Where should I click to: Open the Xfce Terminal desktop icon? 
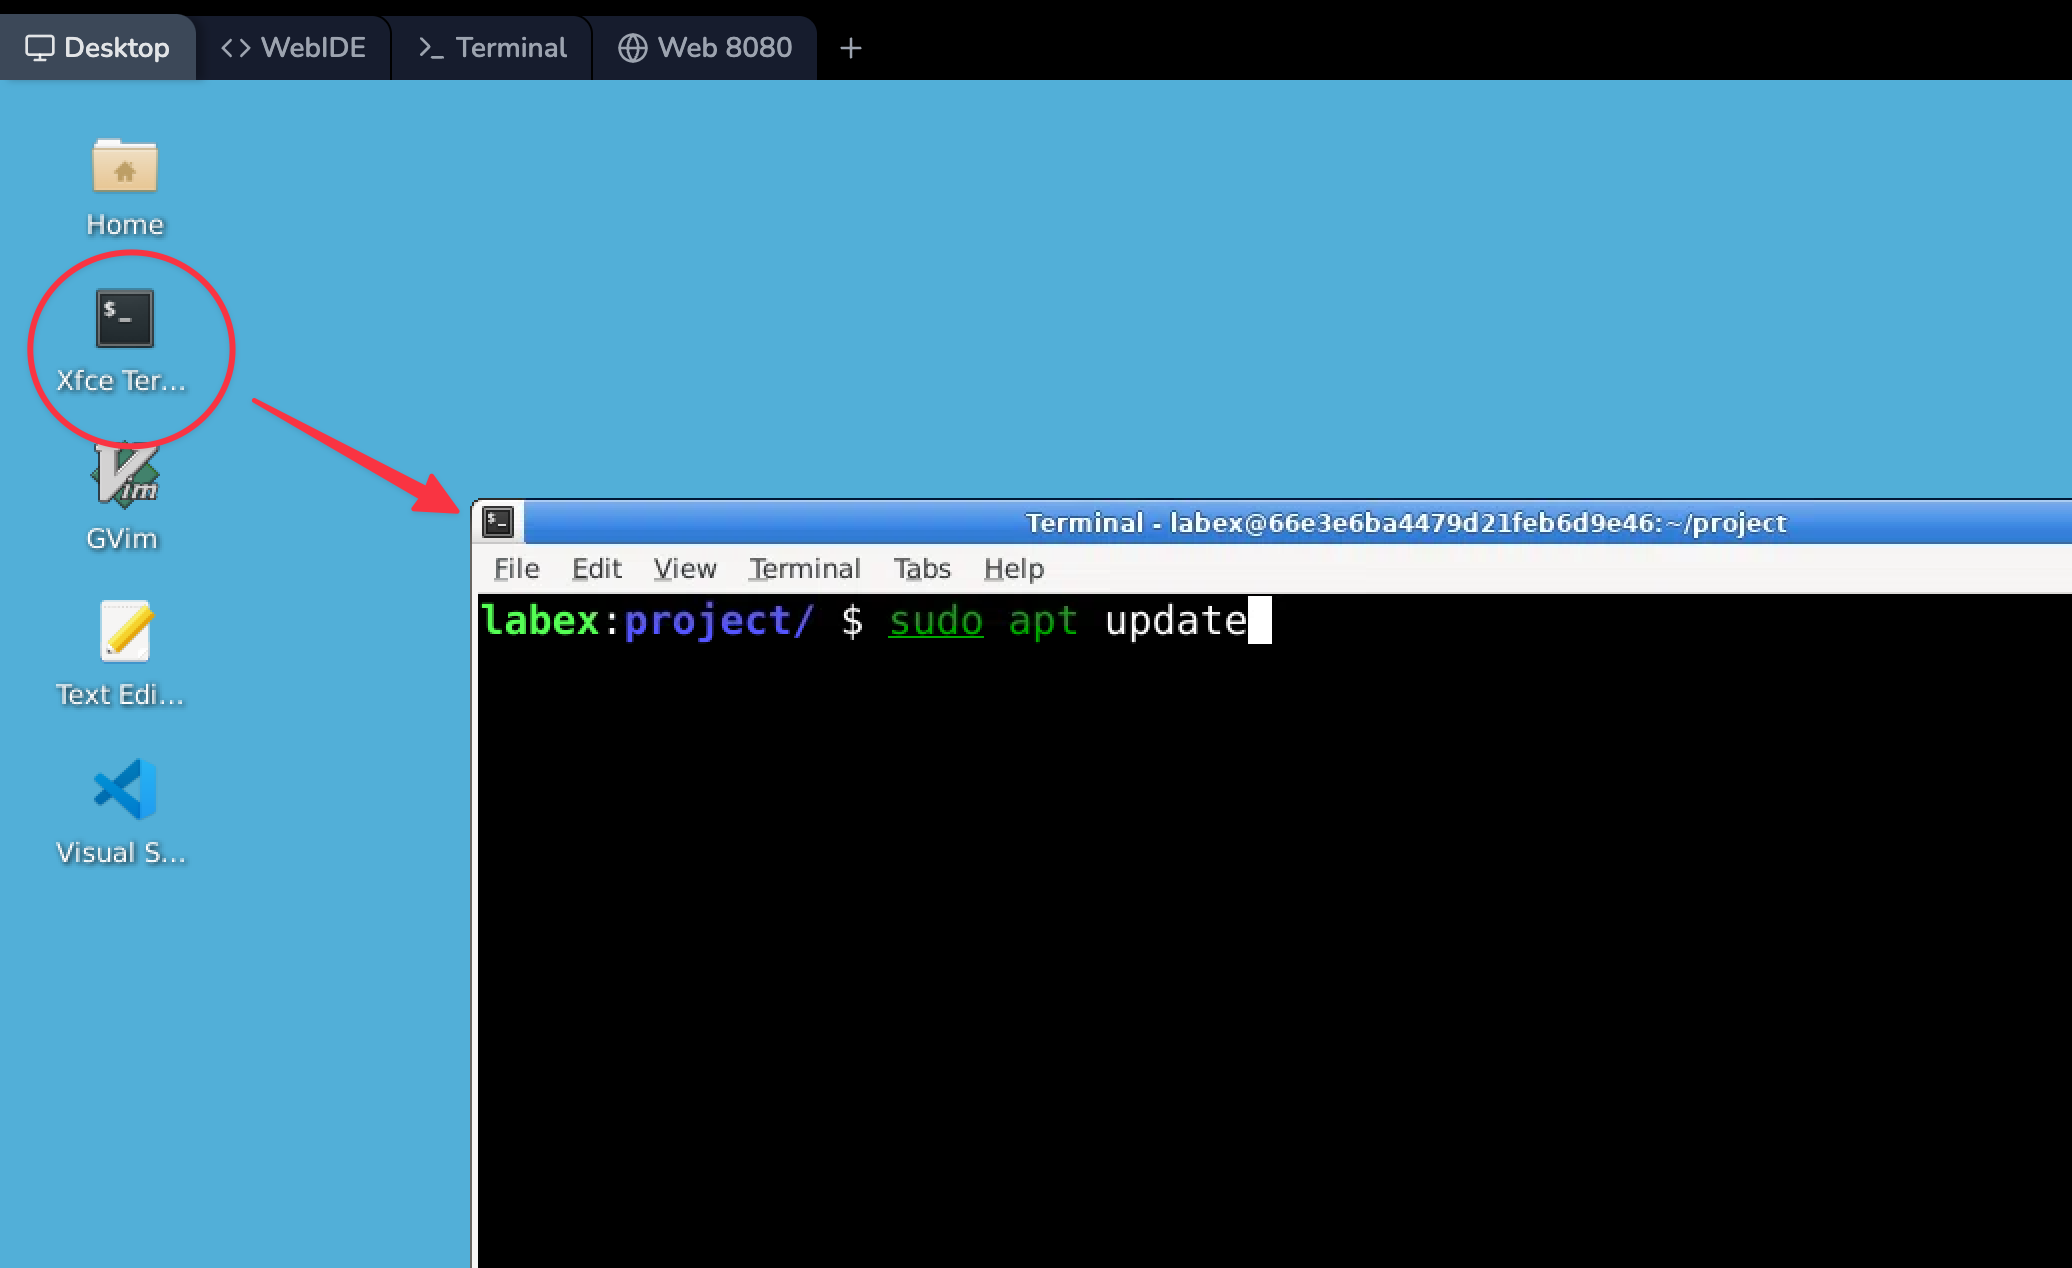click(125, 320)
